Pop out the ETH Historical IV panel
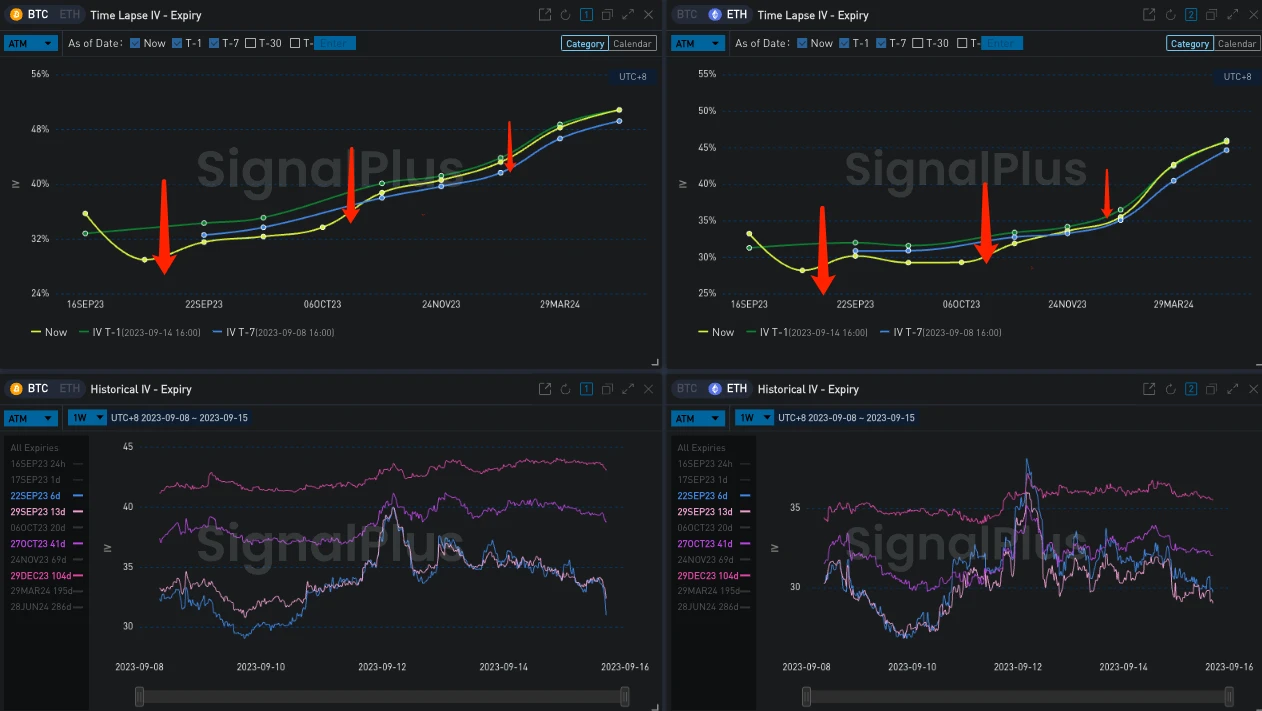This screenshot has width=1262, height=711. pos(1149,389)
